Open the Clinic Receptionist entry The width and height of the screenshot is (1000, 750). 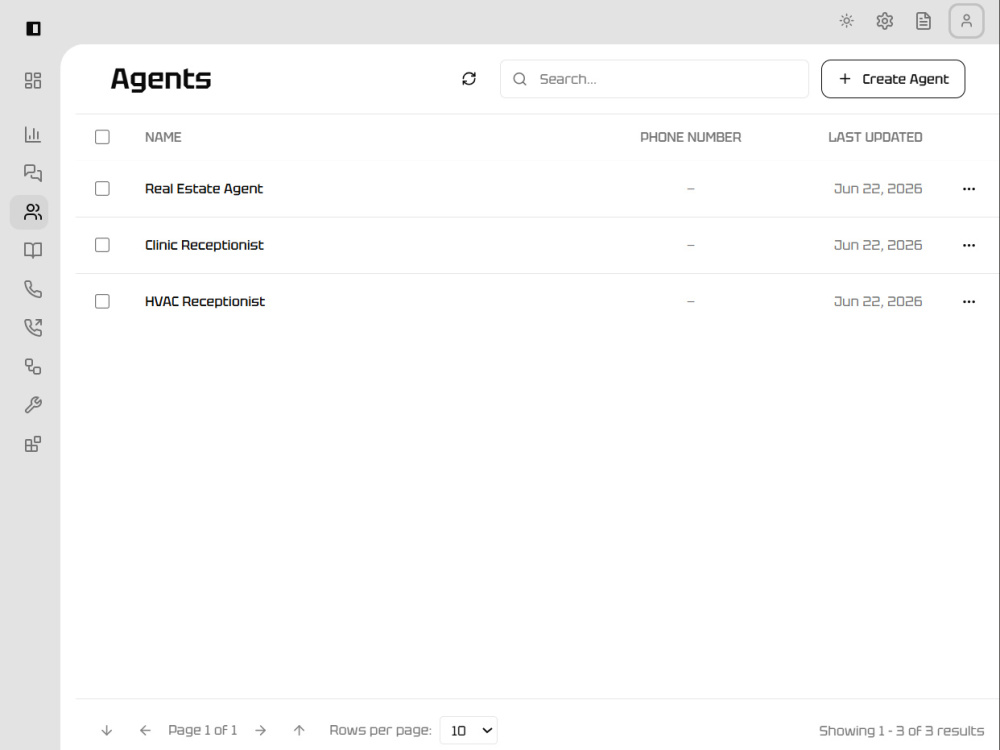[x=204, y=245]
